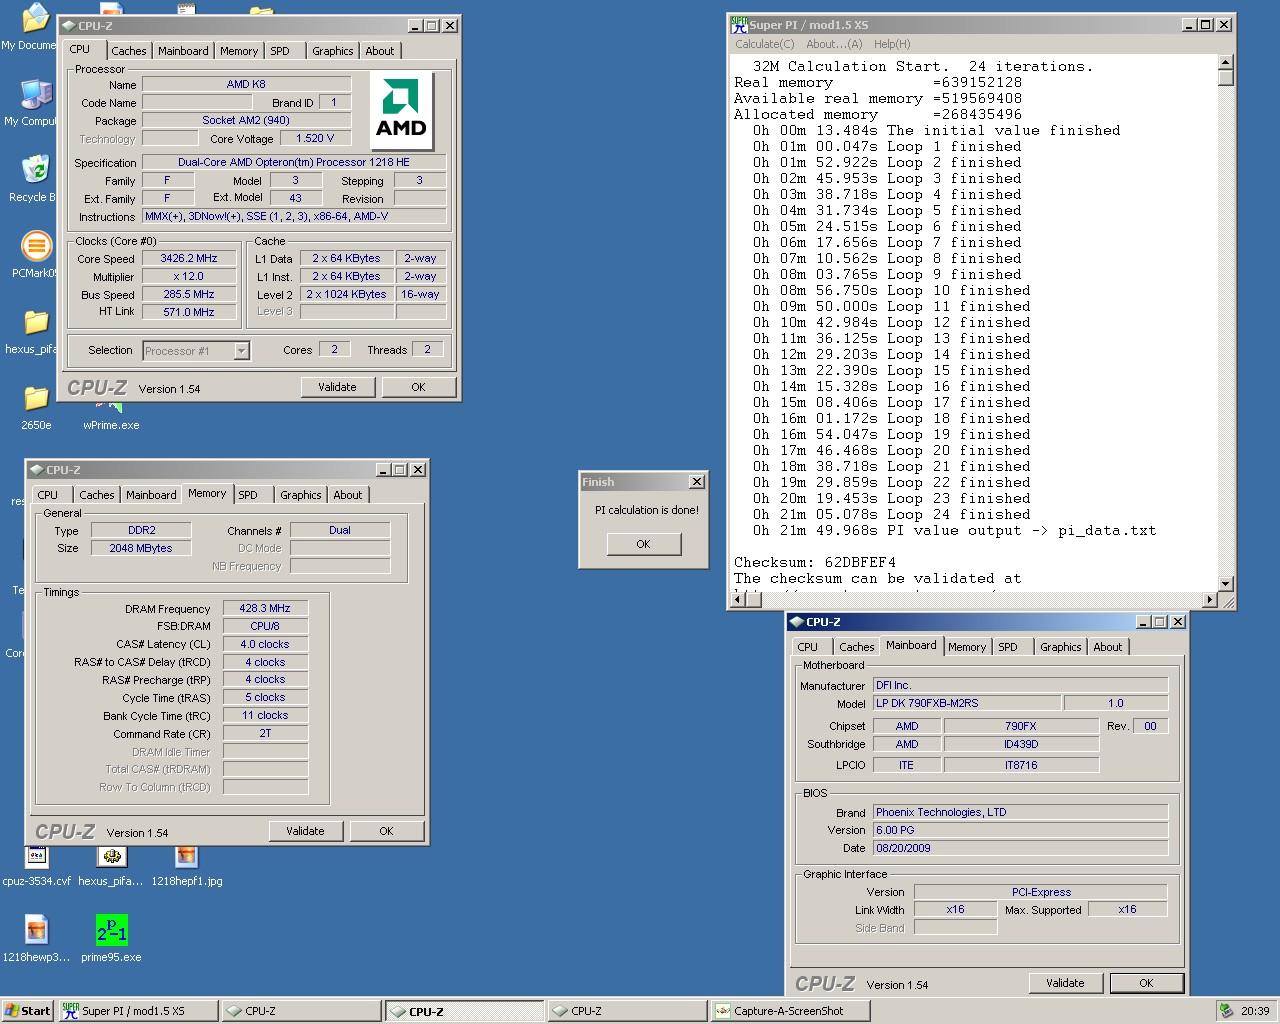Open Graphics tab in mainboard CPU-Z window

click(1060, 647)
